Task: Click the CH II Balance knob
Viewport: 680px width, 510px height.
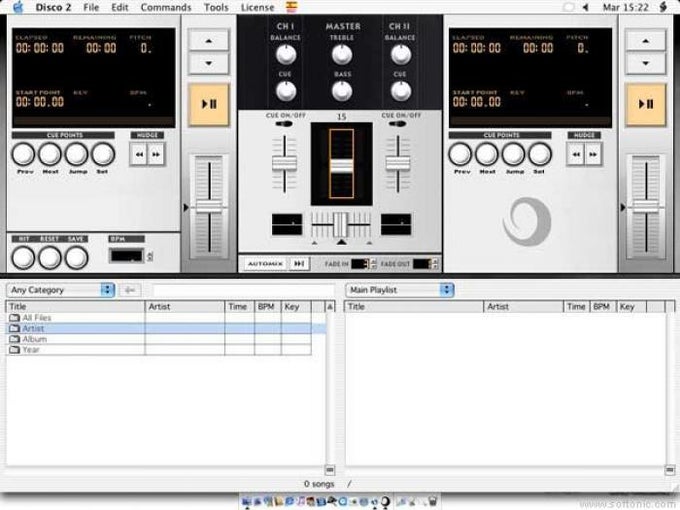Action: tap(401, 55)
